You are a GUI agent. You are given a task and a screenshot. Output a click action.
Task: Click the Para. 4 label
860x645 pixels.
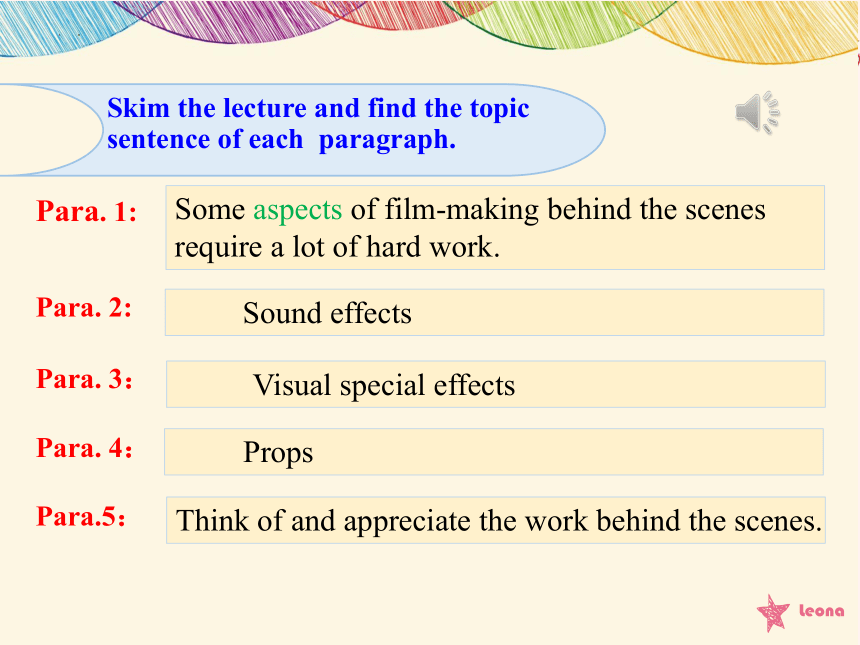(x=84, y=448)
